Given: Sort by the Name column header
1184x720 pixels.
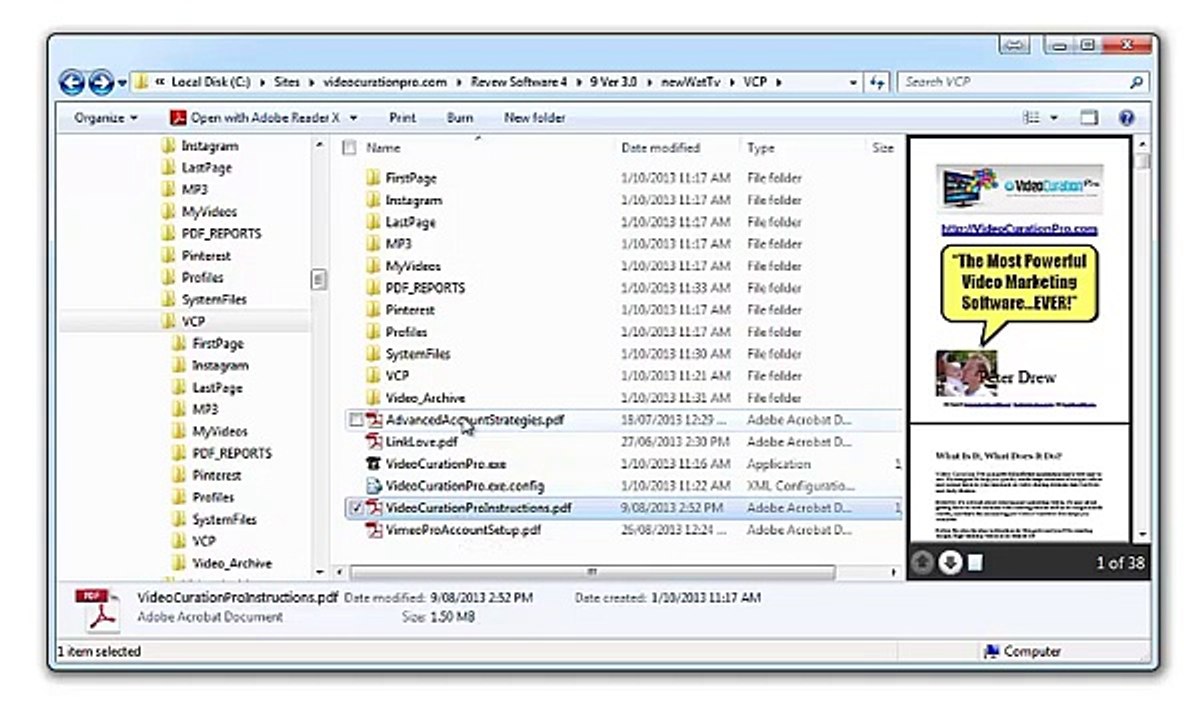Looking at the screenshot, I should [384, 148].
